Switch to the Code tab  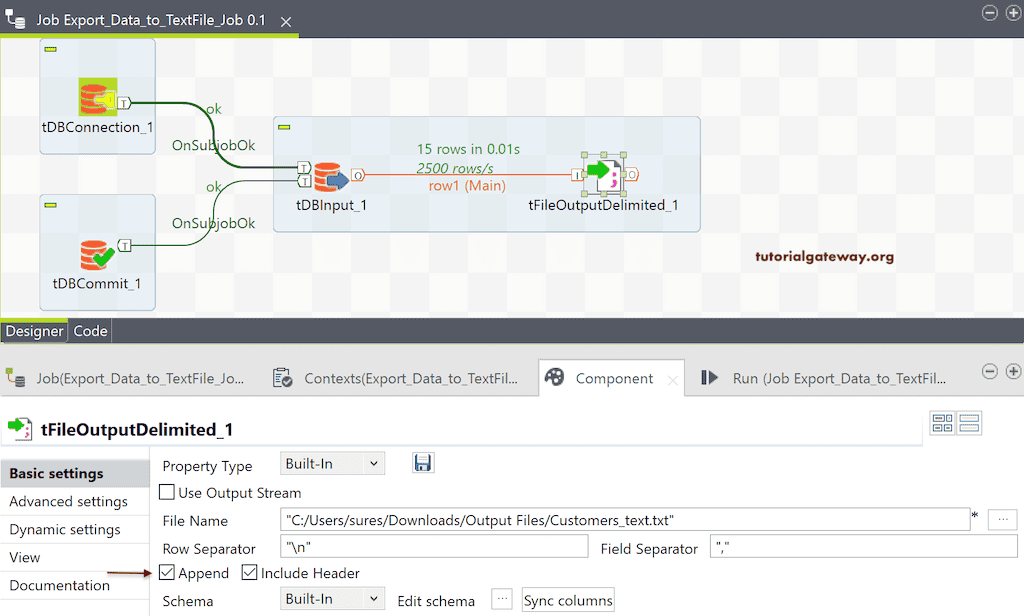pyautogui.click(x=90, y=330)
